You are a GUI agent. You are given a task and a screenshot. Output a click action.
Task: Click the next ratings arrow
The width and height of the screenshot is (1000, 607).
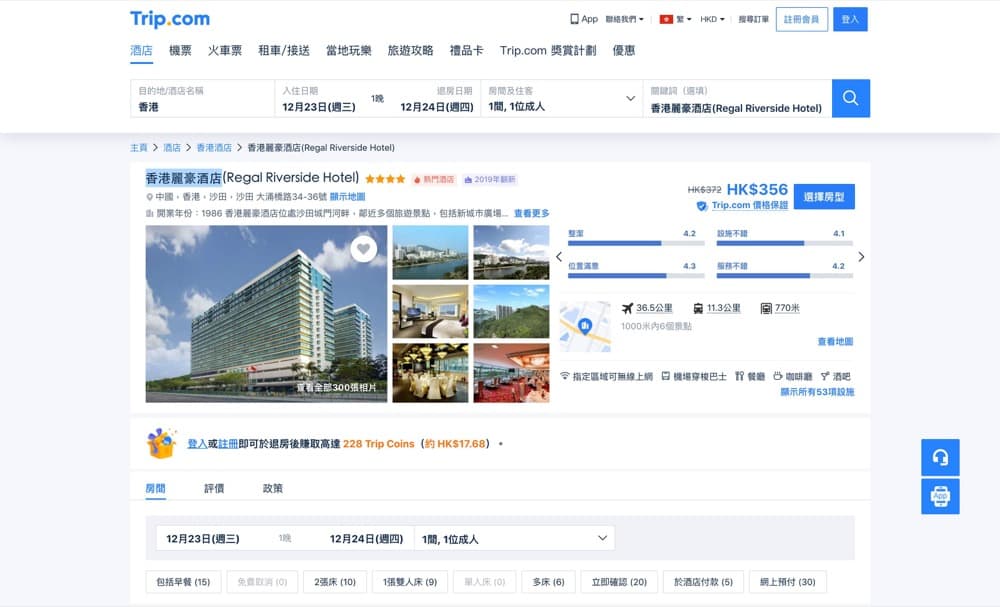[861, 257]
